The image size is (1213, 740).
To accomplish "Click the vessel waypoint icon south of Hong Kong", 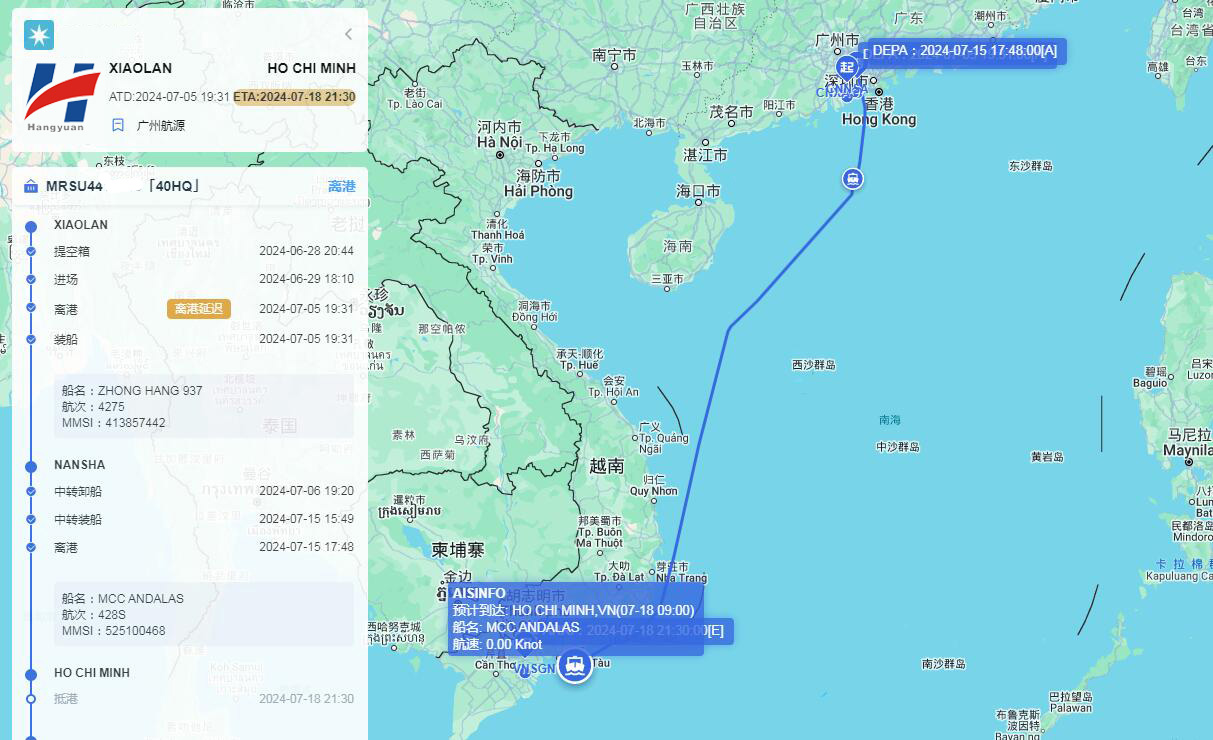I will [x=853, y=179].
